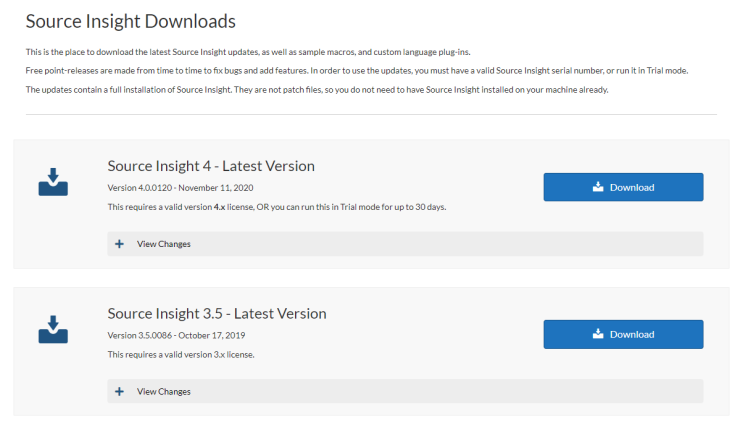Click the Version 3.5.0086 - October 17, 2019 text
Viewport: 743px width, 431px height.
[176, 335]
